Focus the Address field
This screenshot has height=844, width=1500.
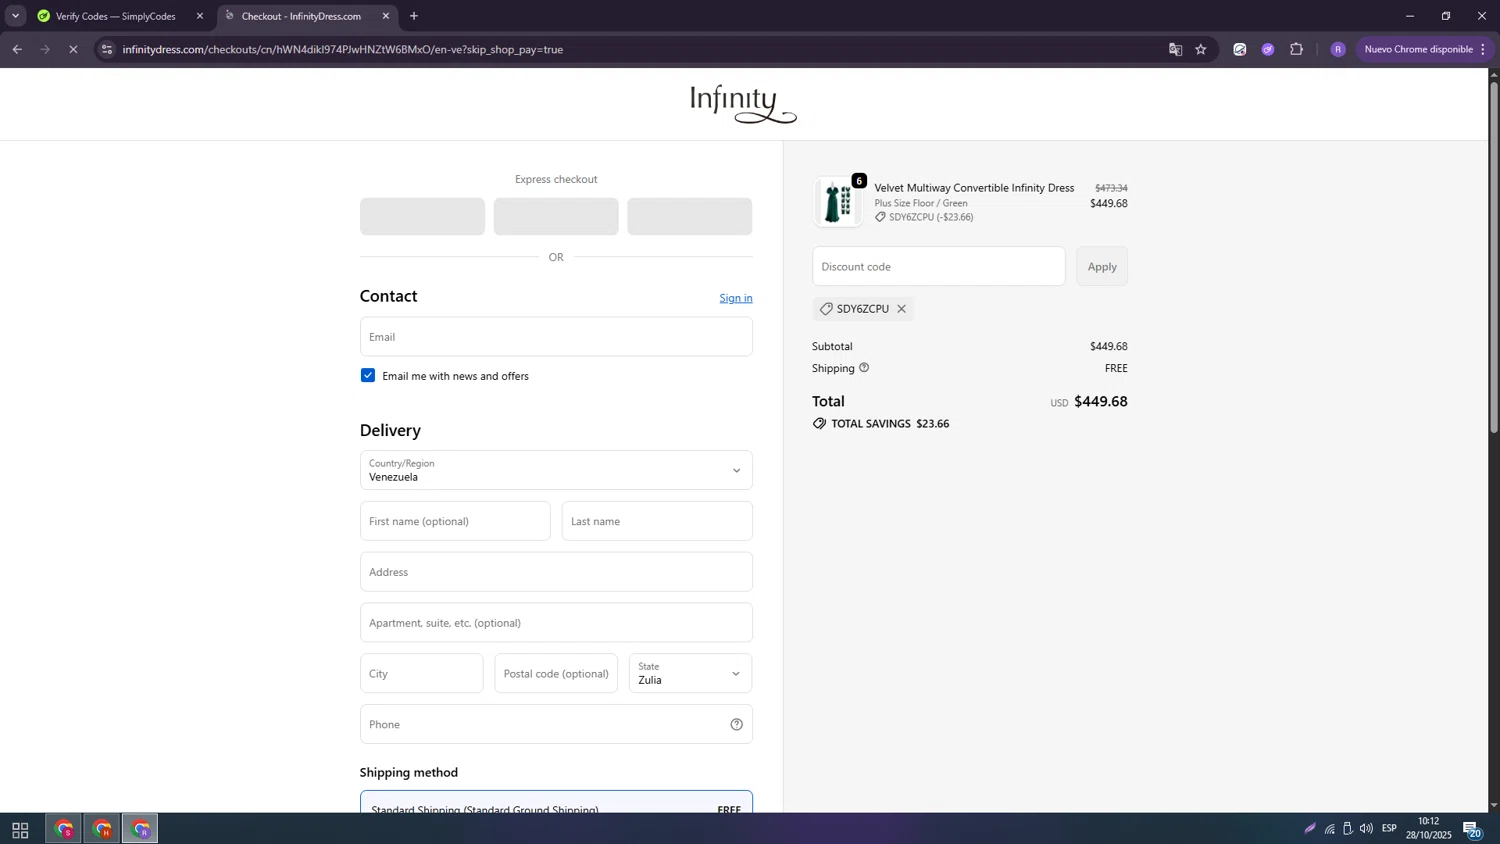[556, 572]
